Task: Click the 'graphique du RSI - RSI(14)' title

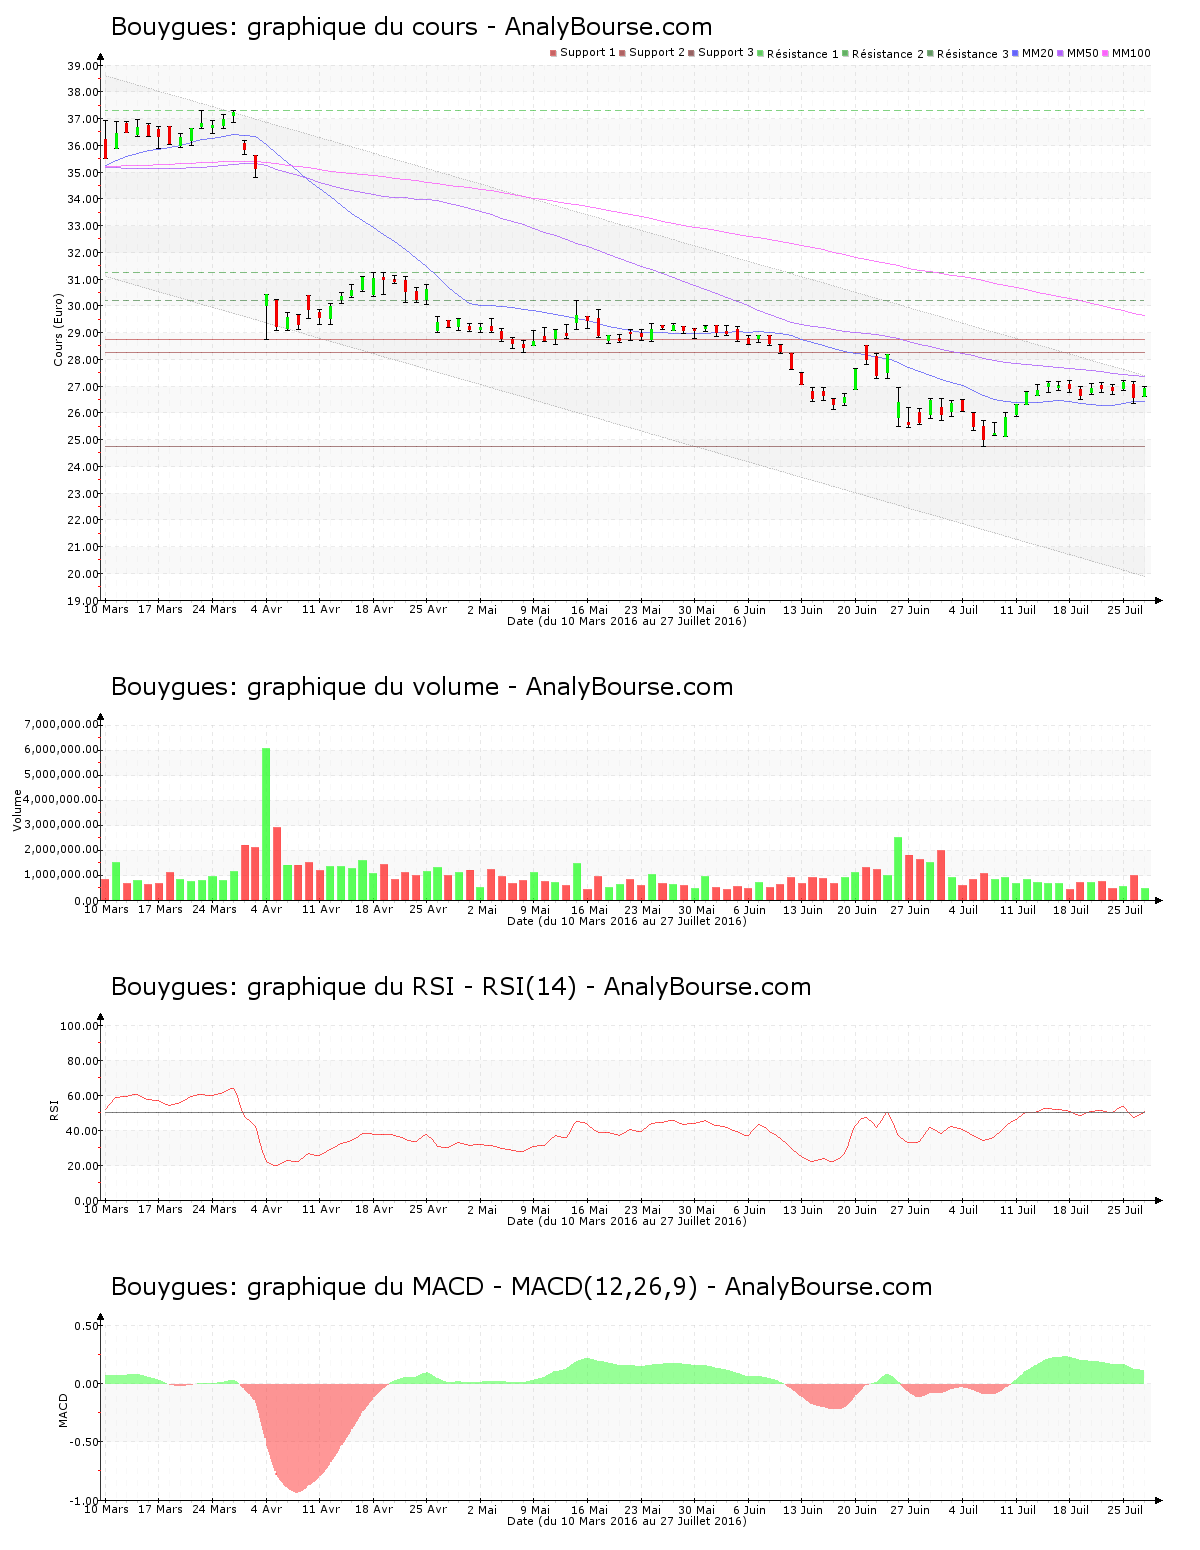Action: [461, 987]
